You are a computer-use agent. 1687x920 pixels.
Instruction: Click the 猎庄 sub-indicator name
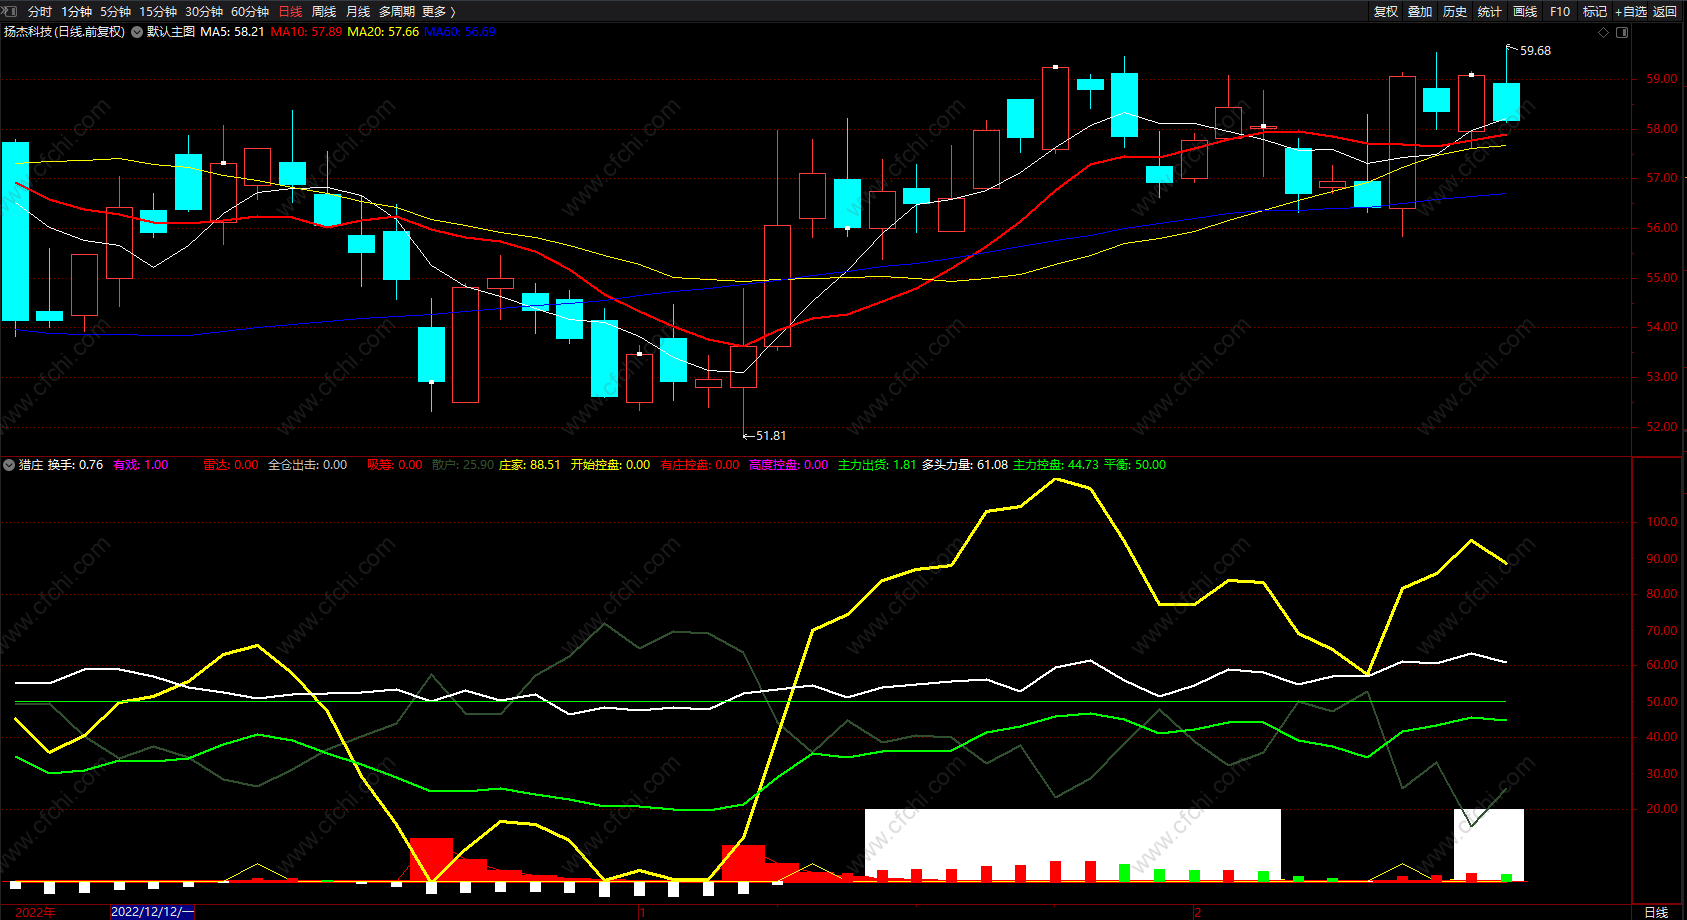pyautogui.click(x=31, y=465)
